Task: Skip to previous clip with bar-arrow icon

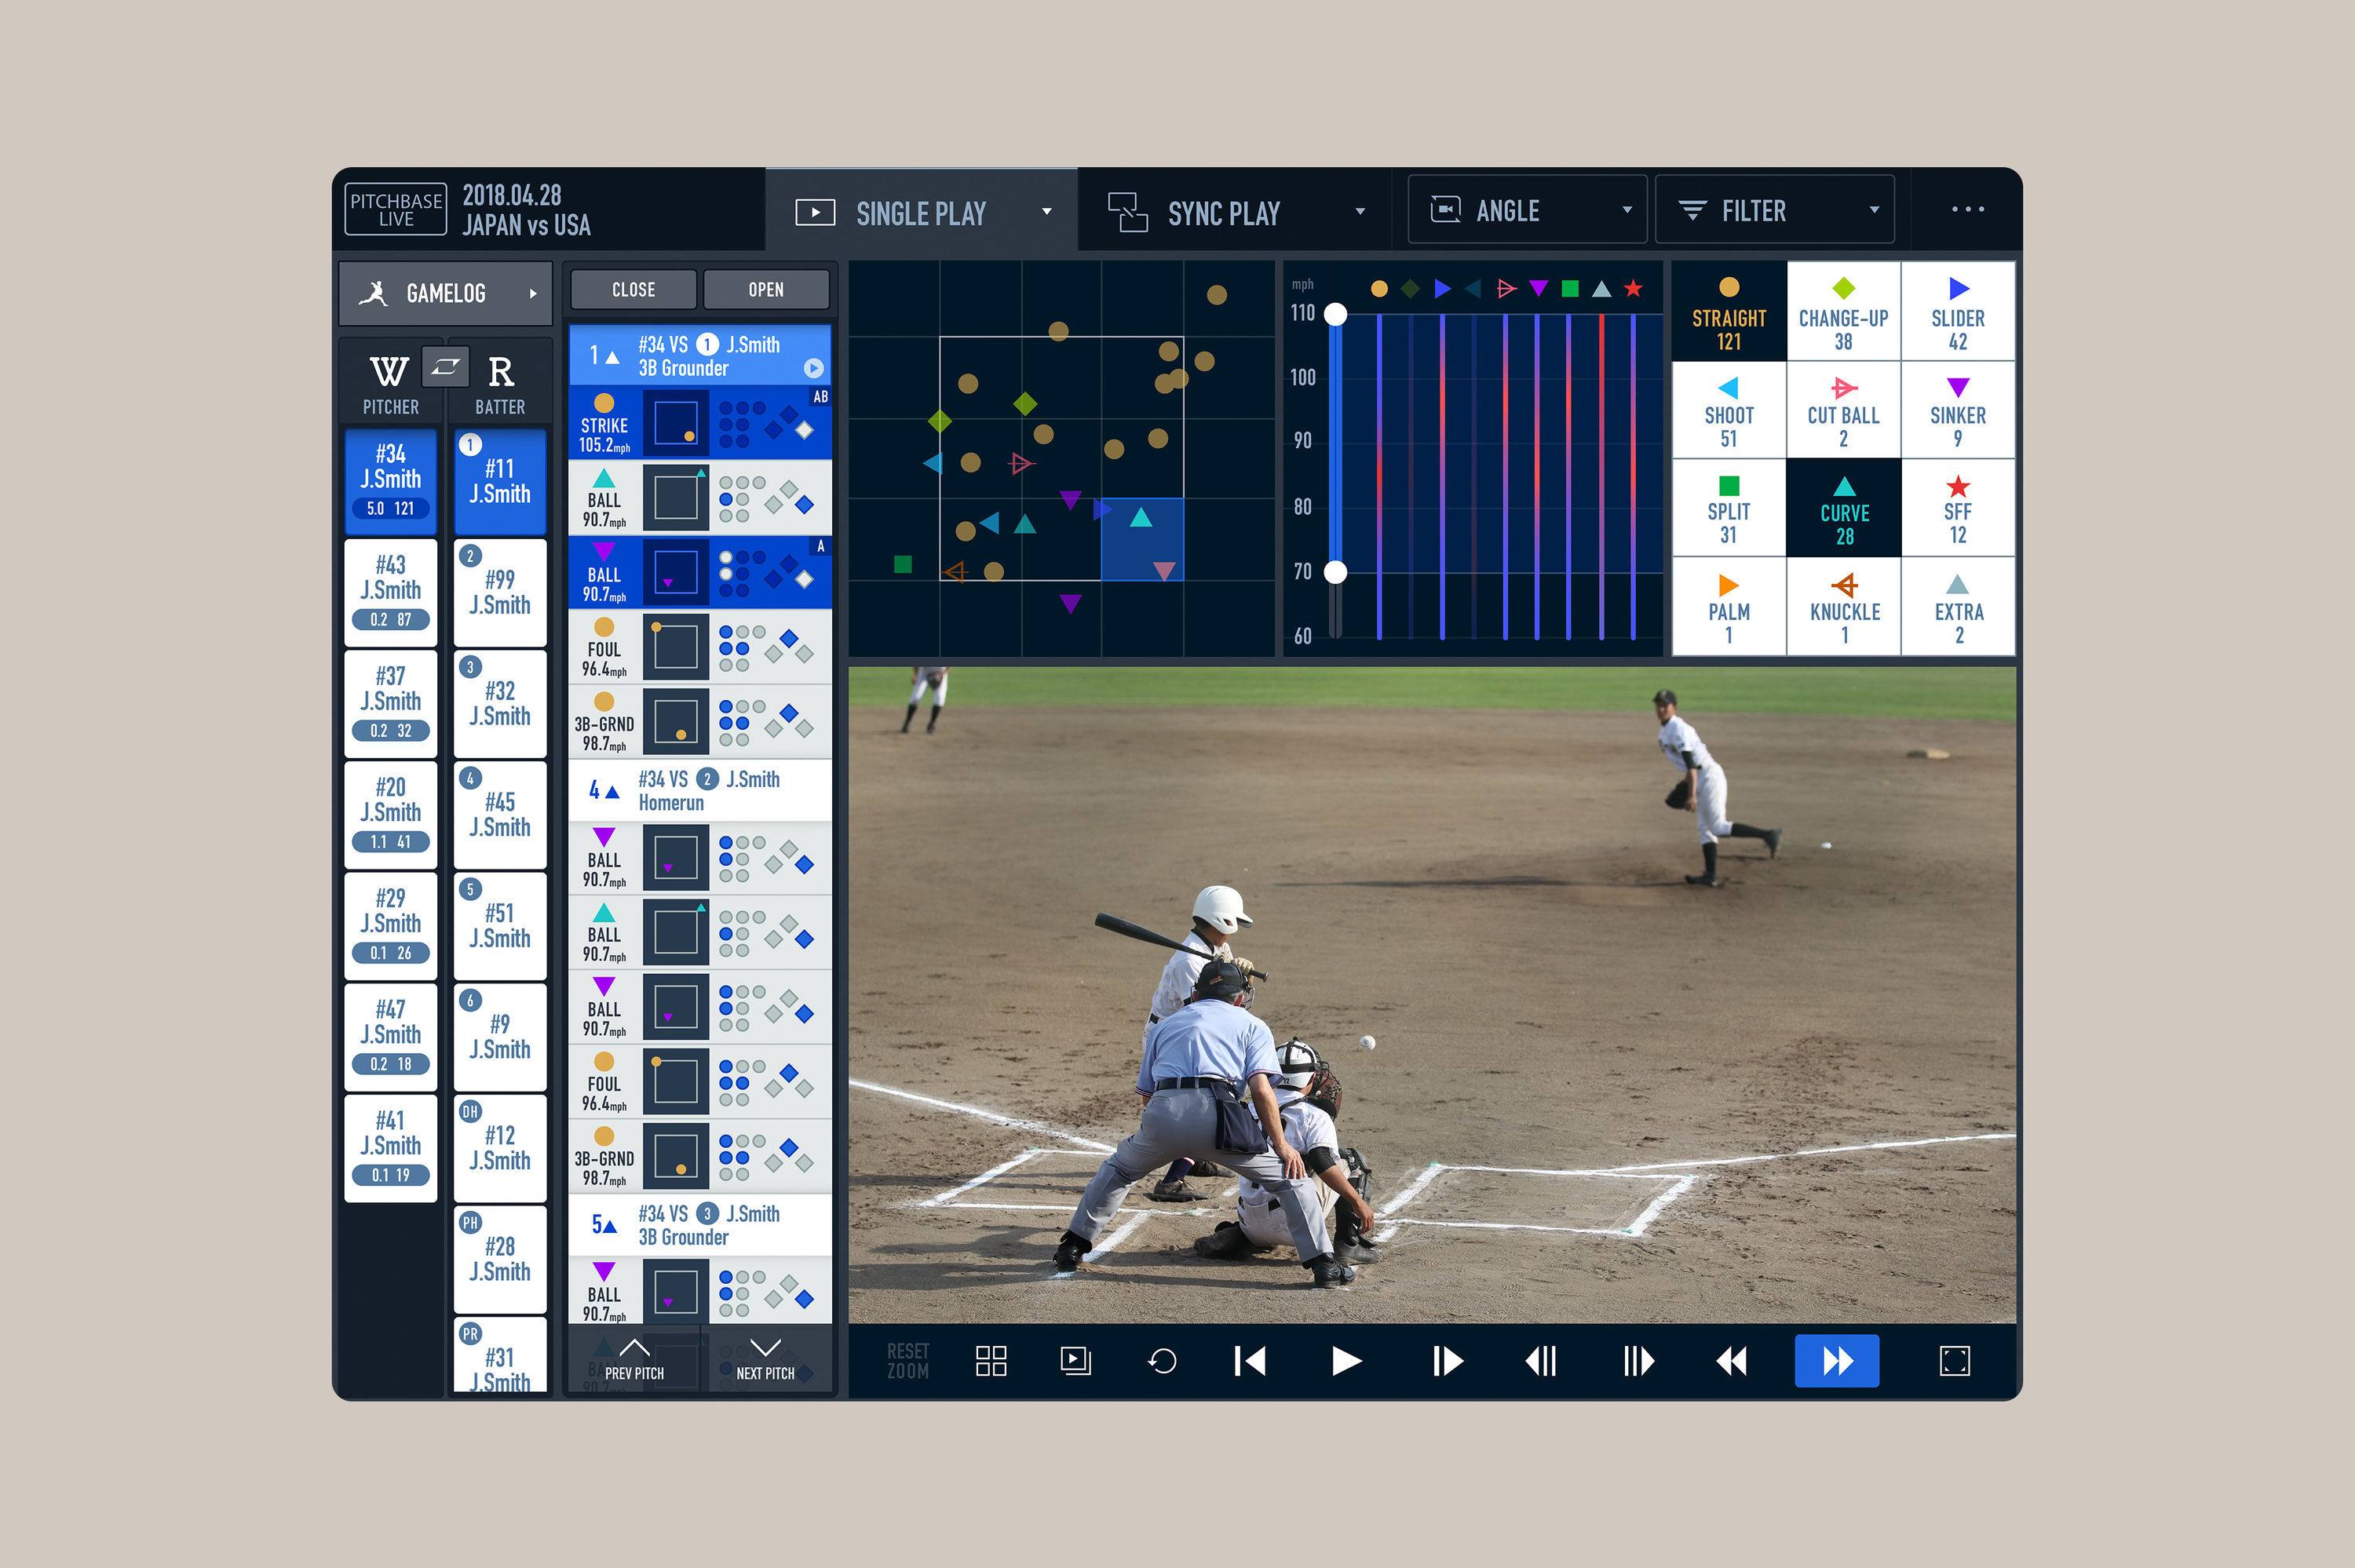Action: 1250,1361
